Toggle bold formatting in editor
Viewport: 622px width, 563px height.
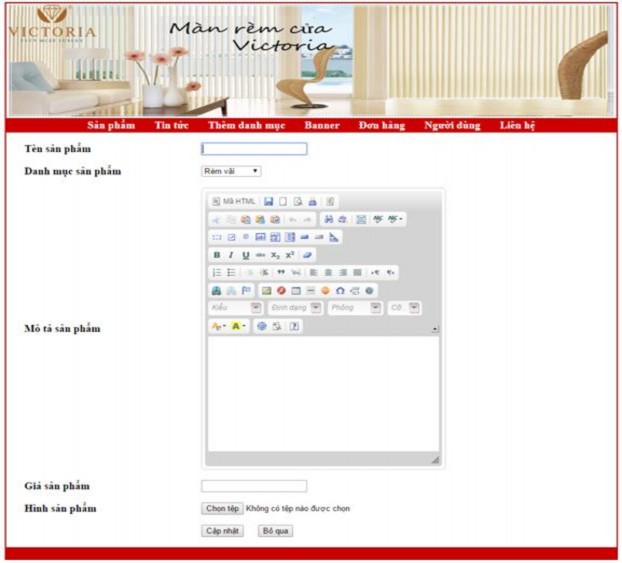[x=216, y=255]
